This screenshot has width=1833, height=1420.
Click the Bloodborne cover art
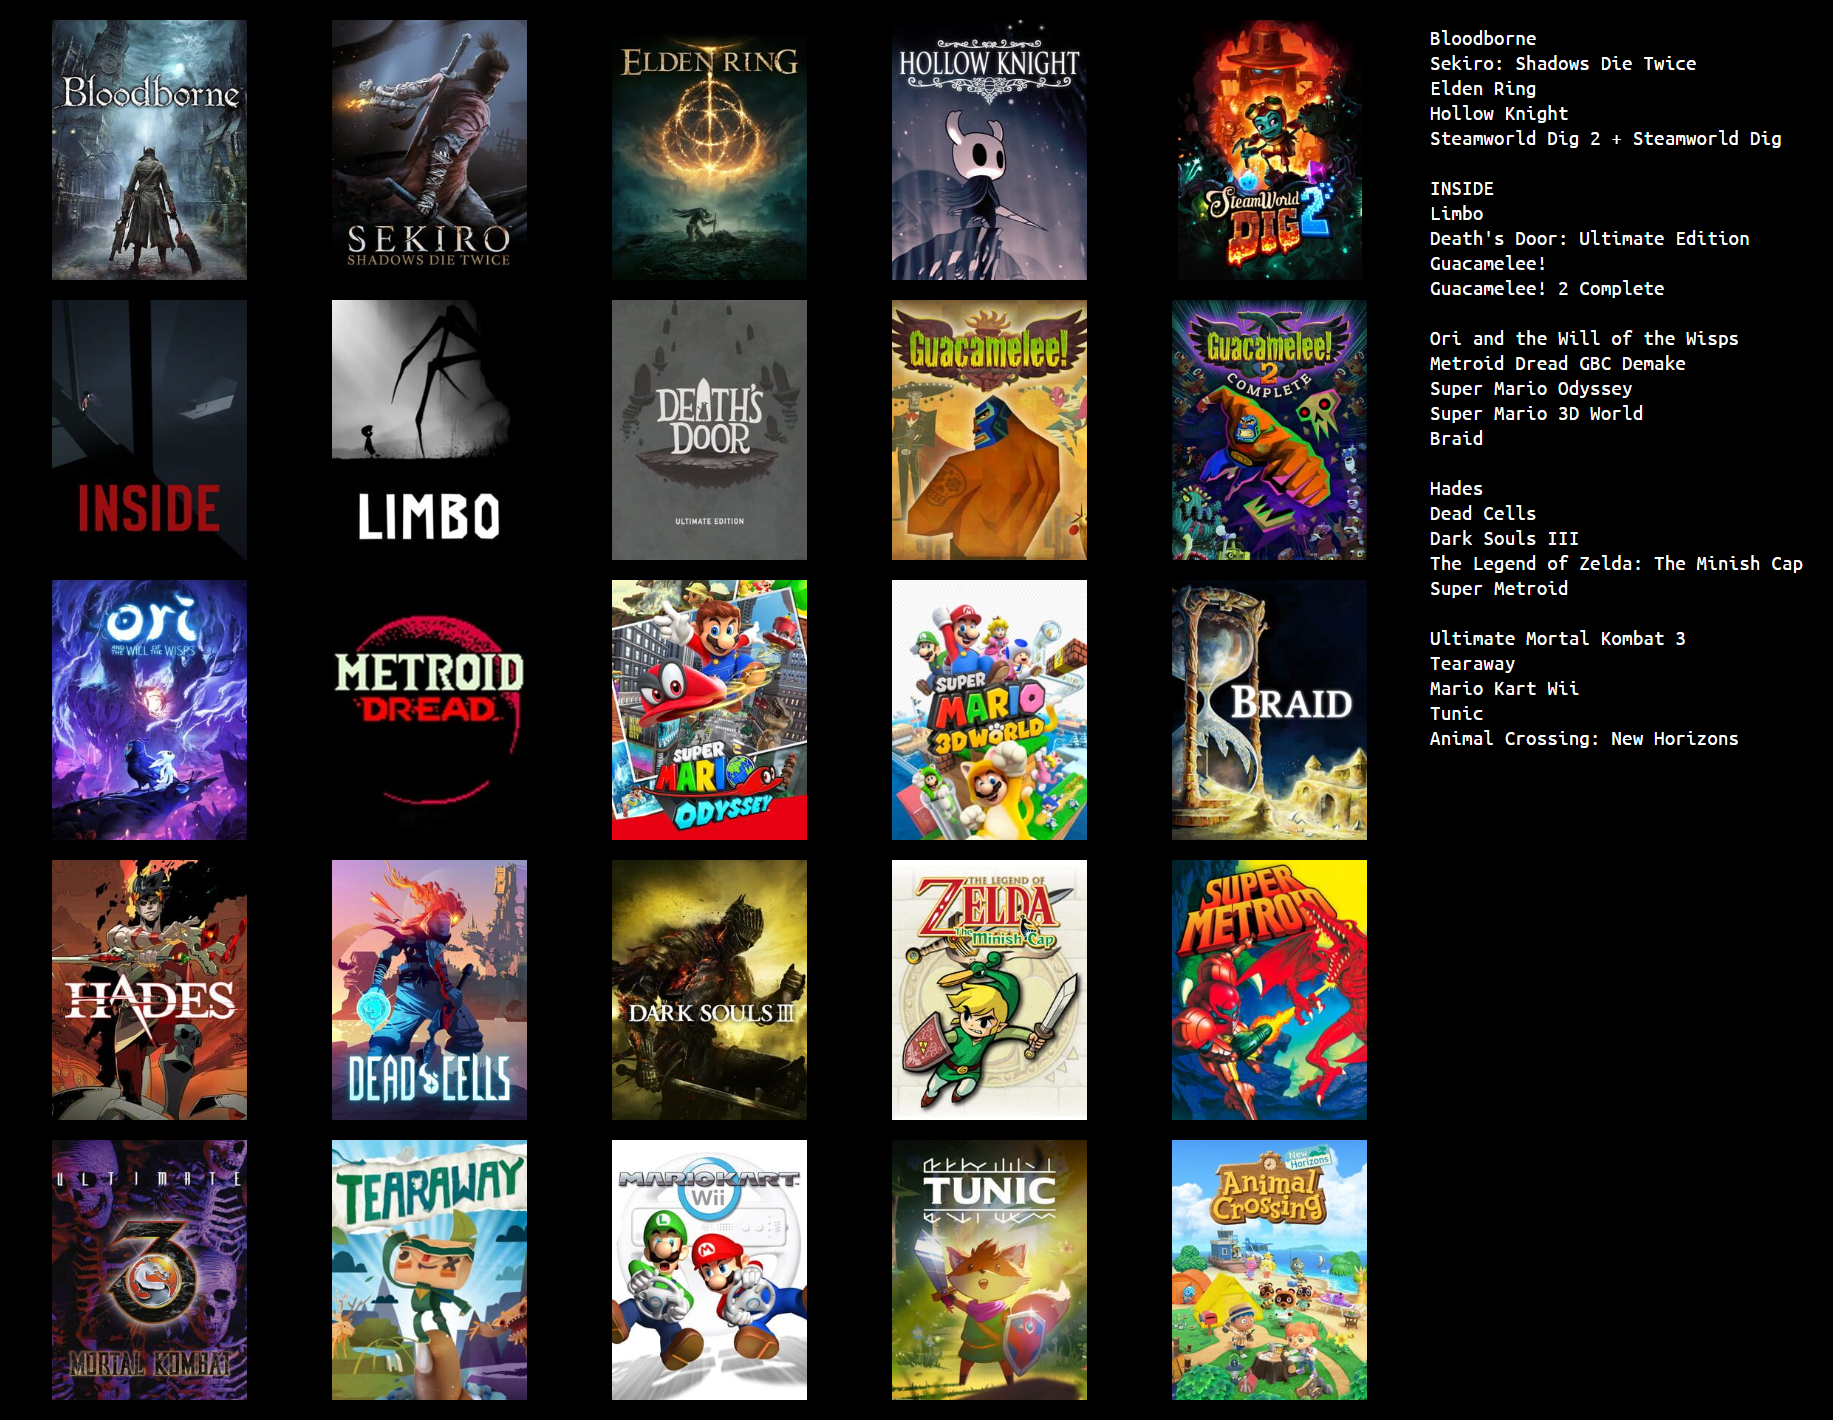[149, 150]
